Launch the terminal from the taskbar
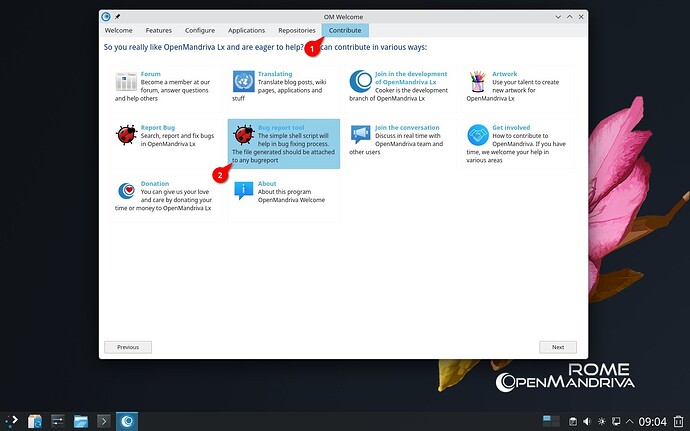This screenshot has height=431, width=690. coord(104,421)
